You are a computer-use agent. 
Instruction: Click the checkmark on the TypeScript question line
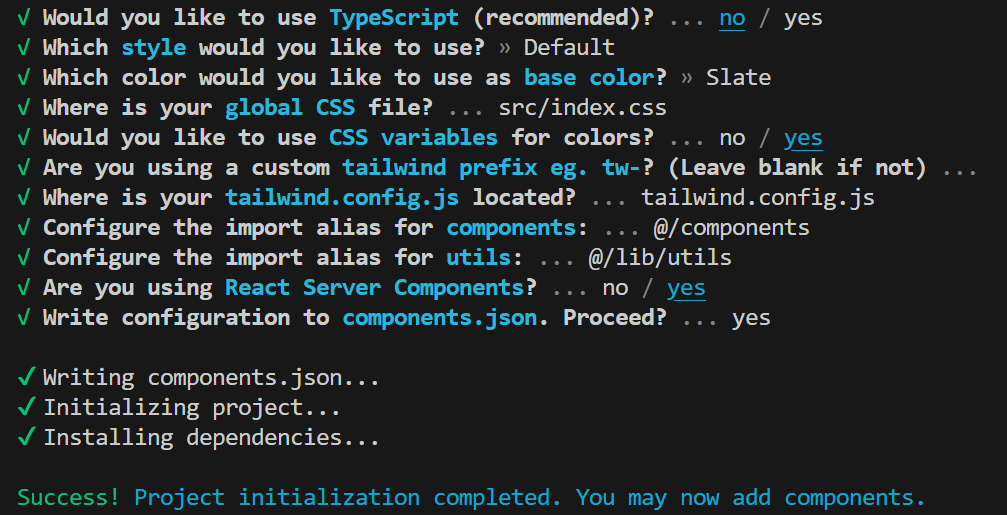[x=24, y=17]
